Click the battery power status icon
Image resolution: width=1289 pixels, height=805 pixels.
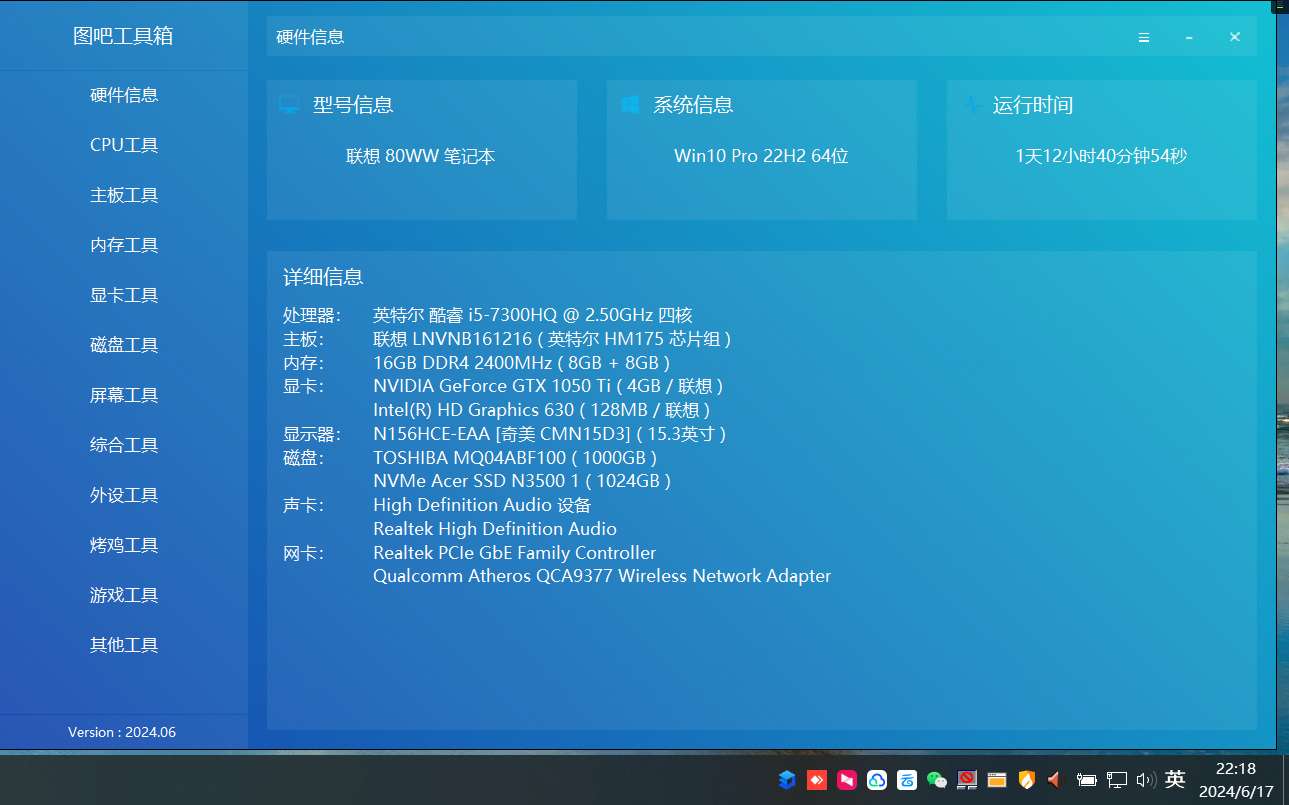[1087, 780]
